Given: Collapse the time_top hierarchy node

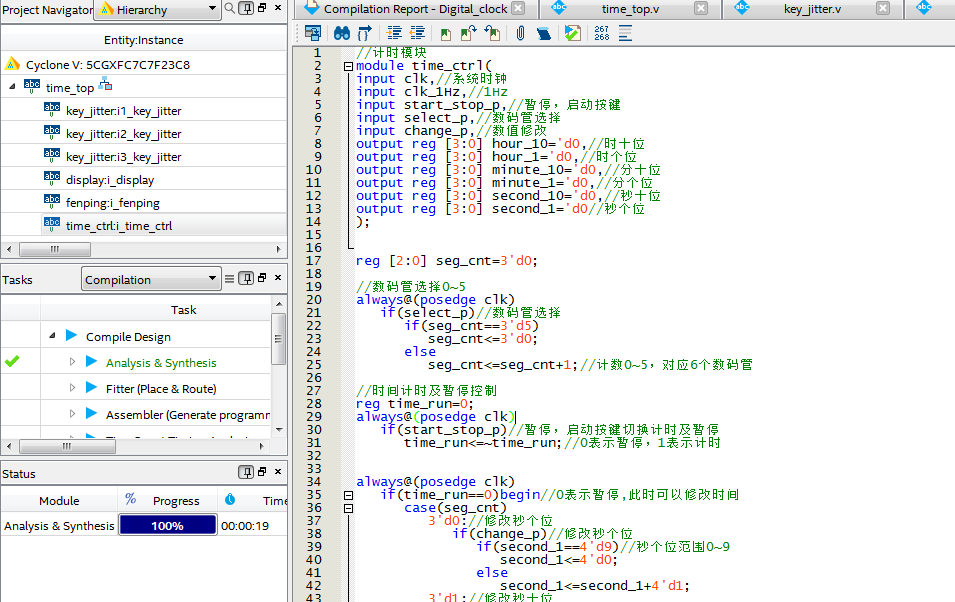Looking at the screenshot, I should tap(12, 88).
